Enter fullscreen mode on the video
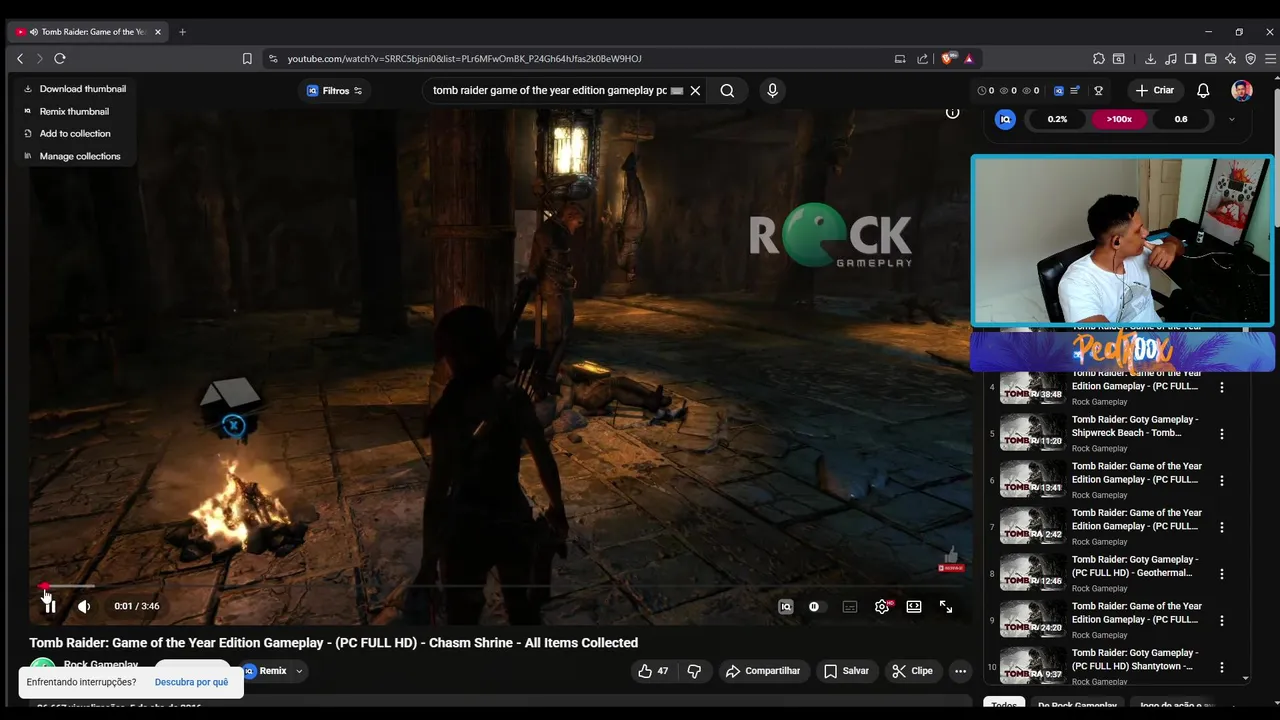This screenshot has height=720, width=1280. pos(946,606)
